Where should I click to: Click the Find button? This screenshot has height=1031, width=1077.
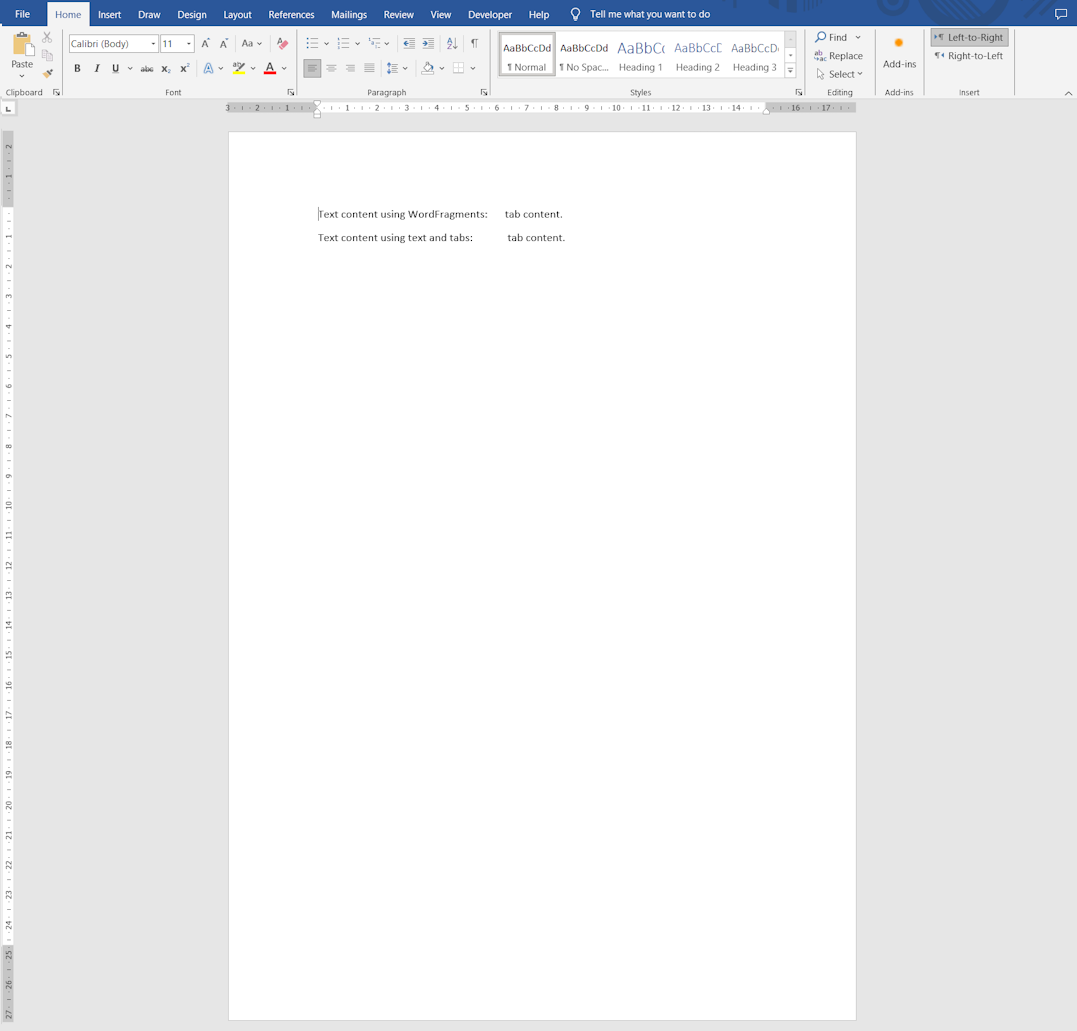(x=831, y=37)
